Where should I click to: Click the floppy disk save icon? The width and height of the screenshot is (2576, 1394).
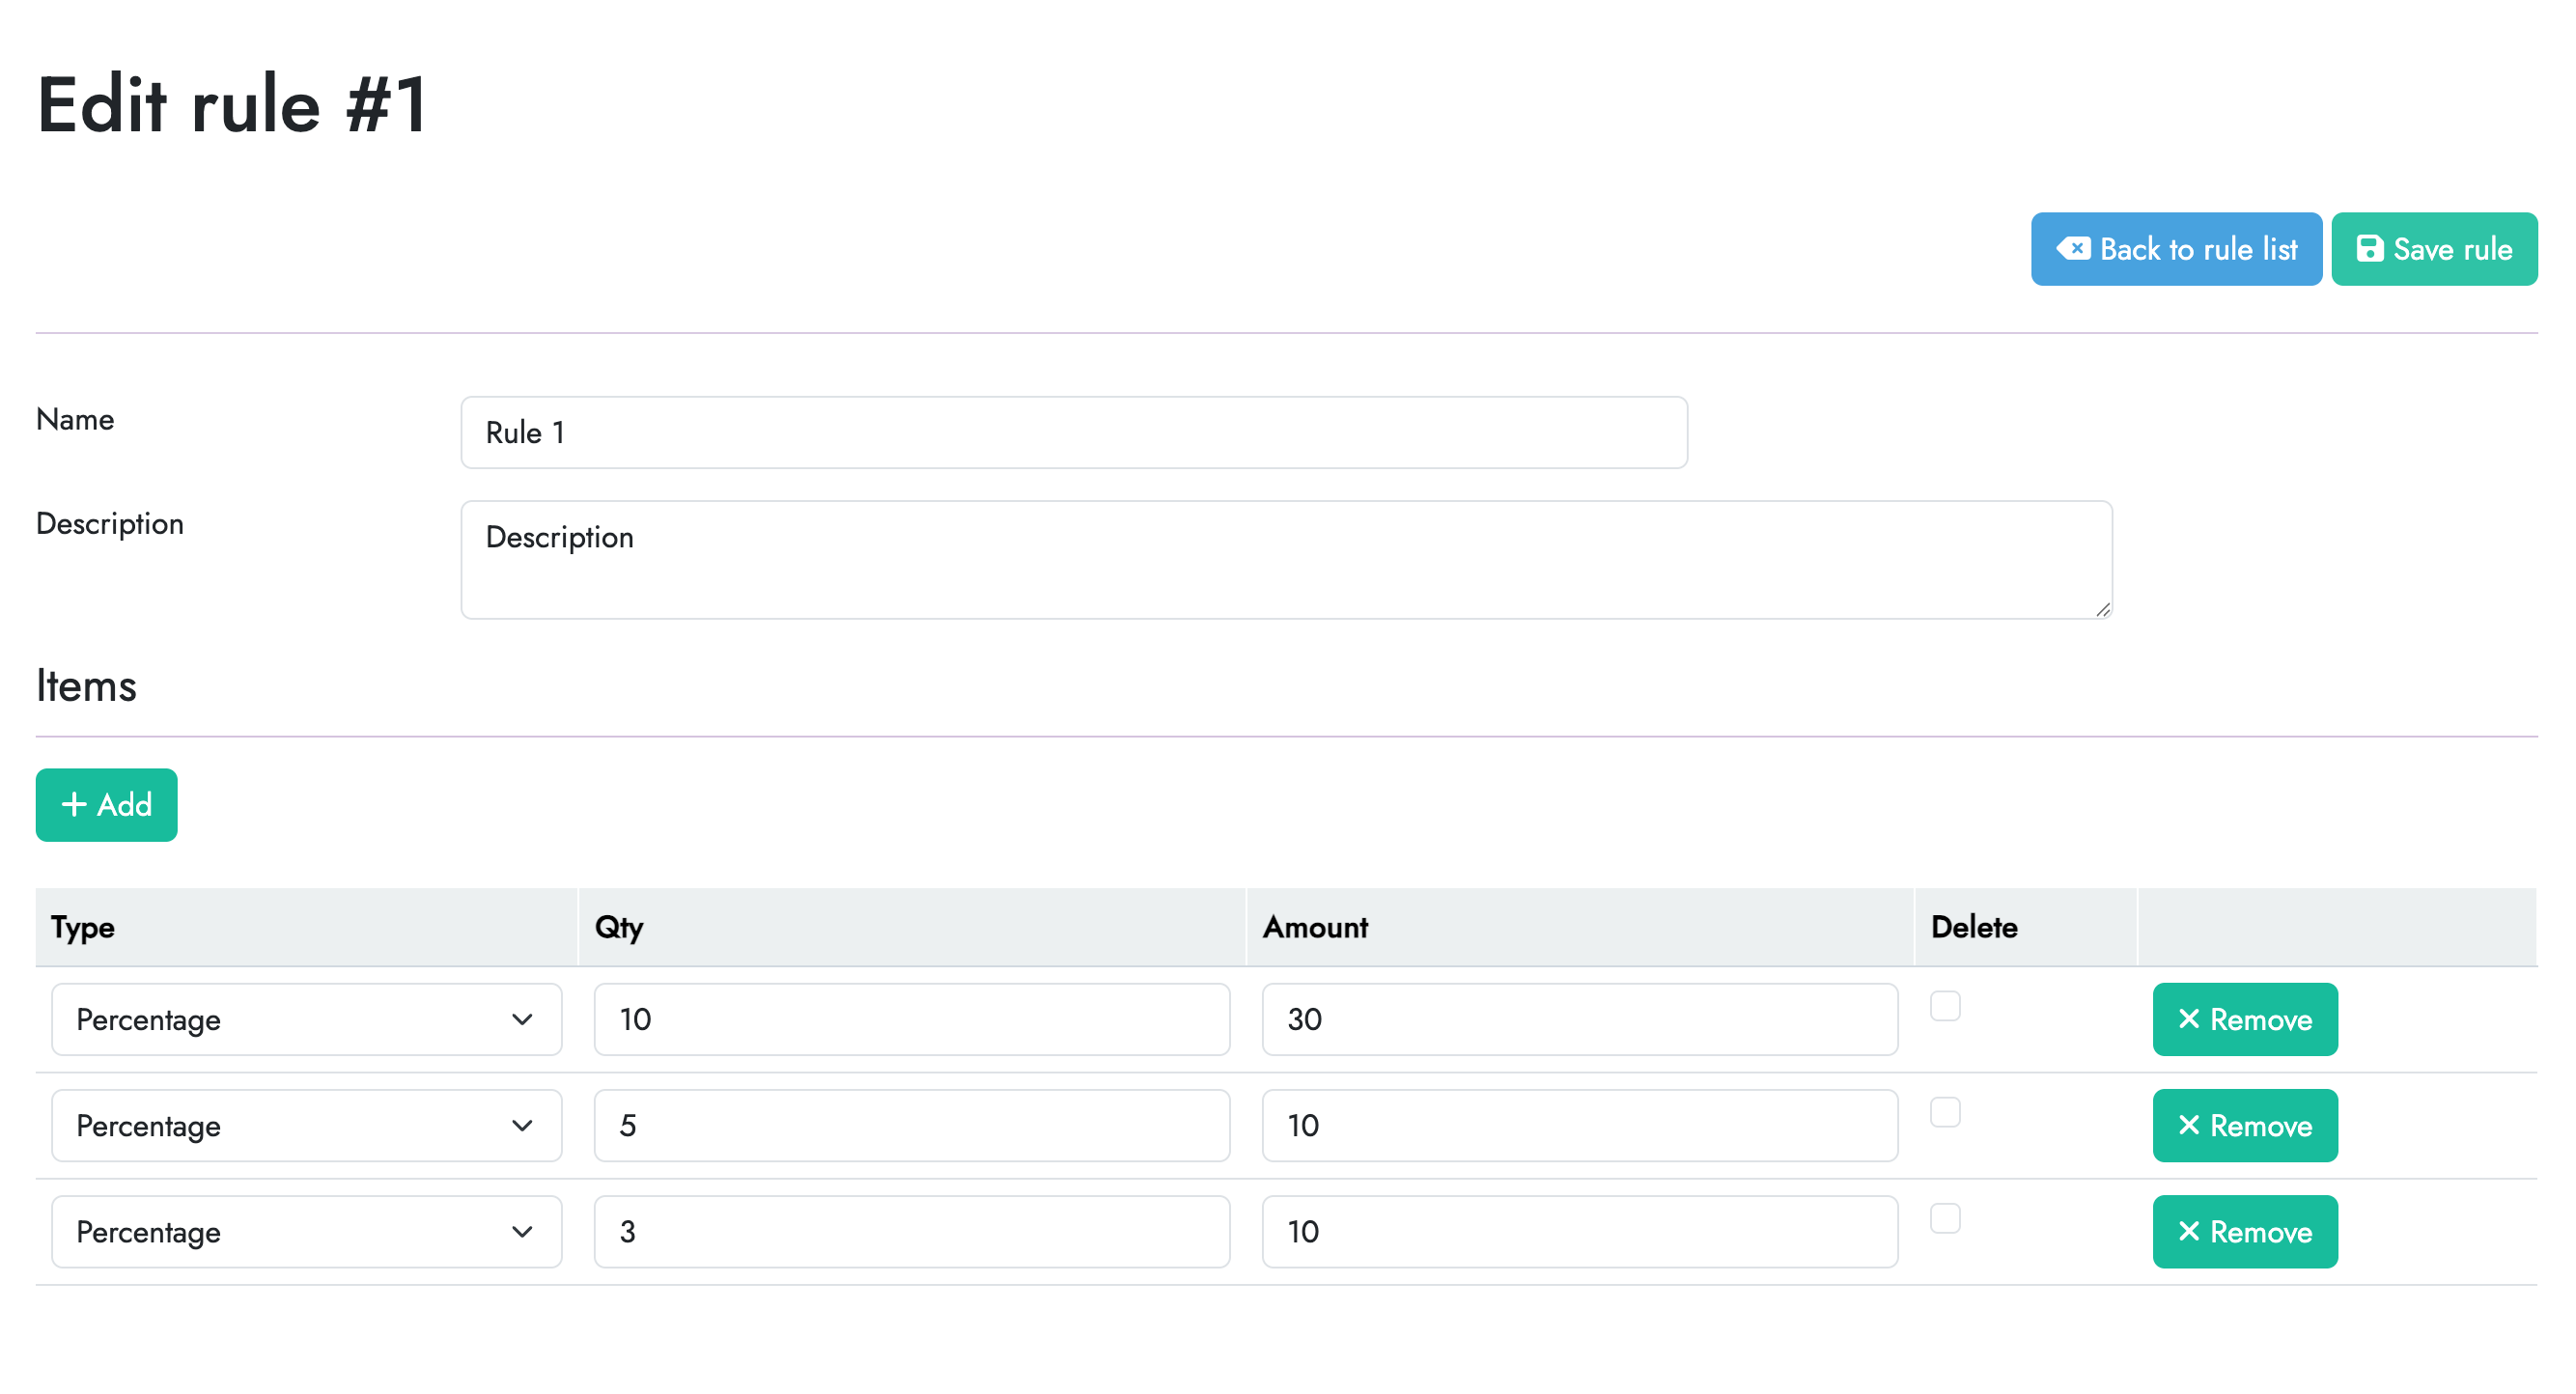pos(2369,248)
